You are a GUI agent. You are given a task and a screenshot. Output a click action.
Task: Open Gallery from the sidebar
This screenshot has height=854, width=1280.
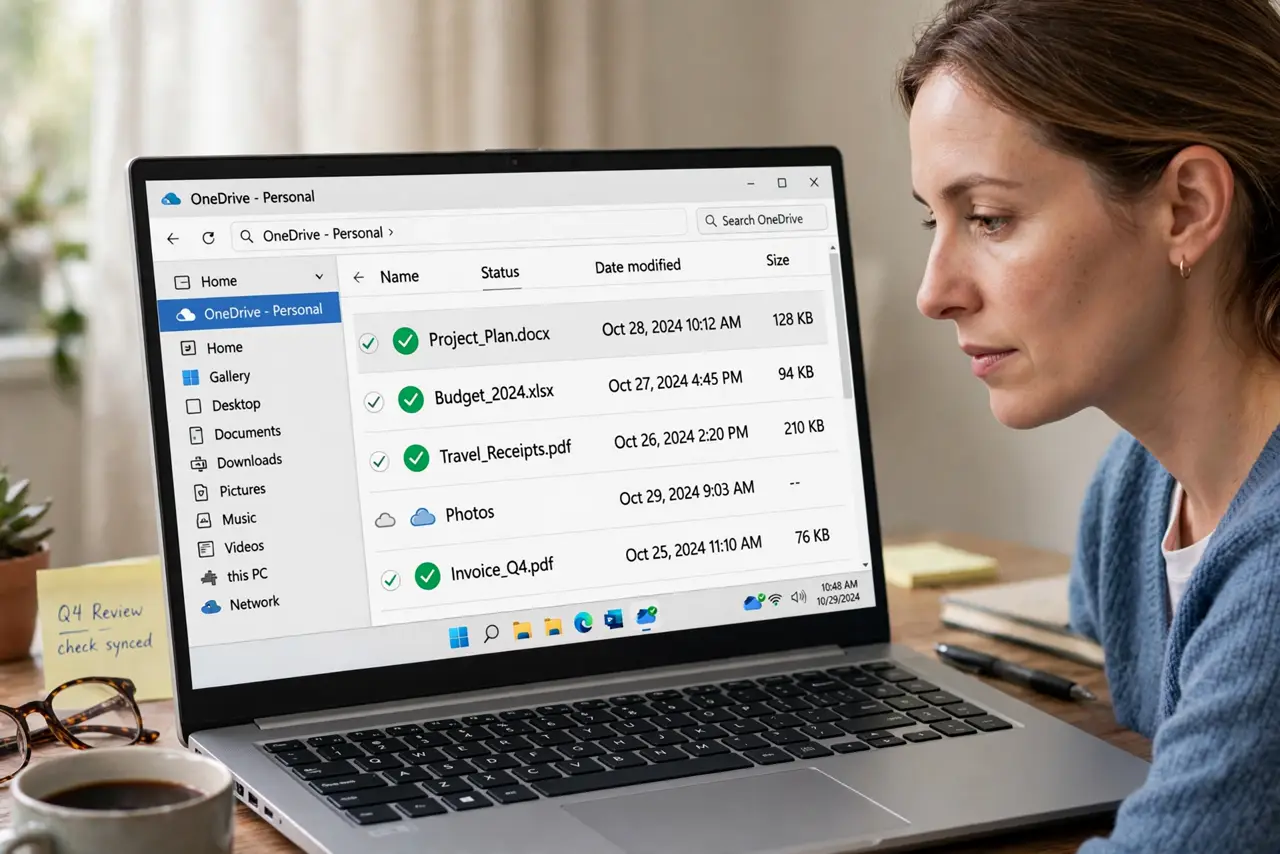pos(217,377)
